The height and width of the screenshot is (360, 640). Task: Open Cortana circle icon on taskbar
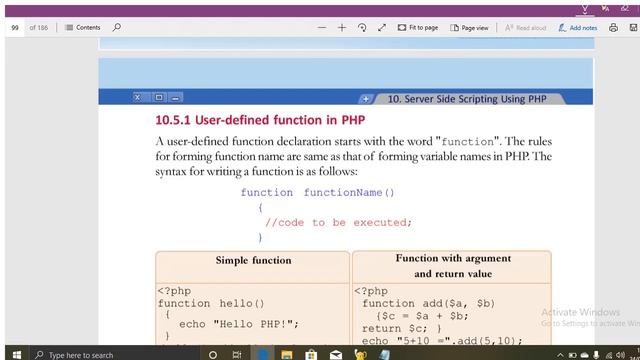tap(213, 355)
